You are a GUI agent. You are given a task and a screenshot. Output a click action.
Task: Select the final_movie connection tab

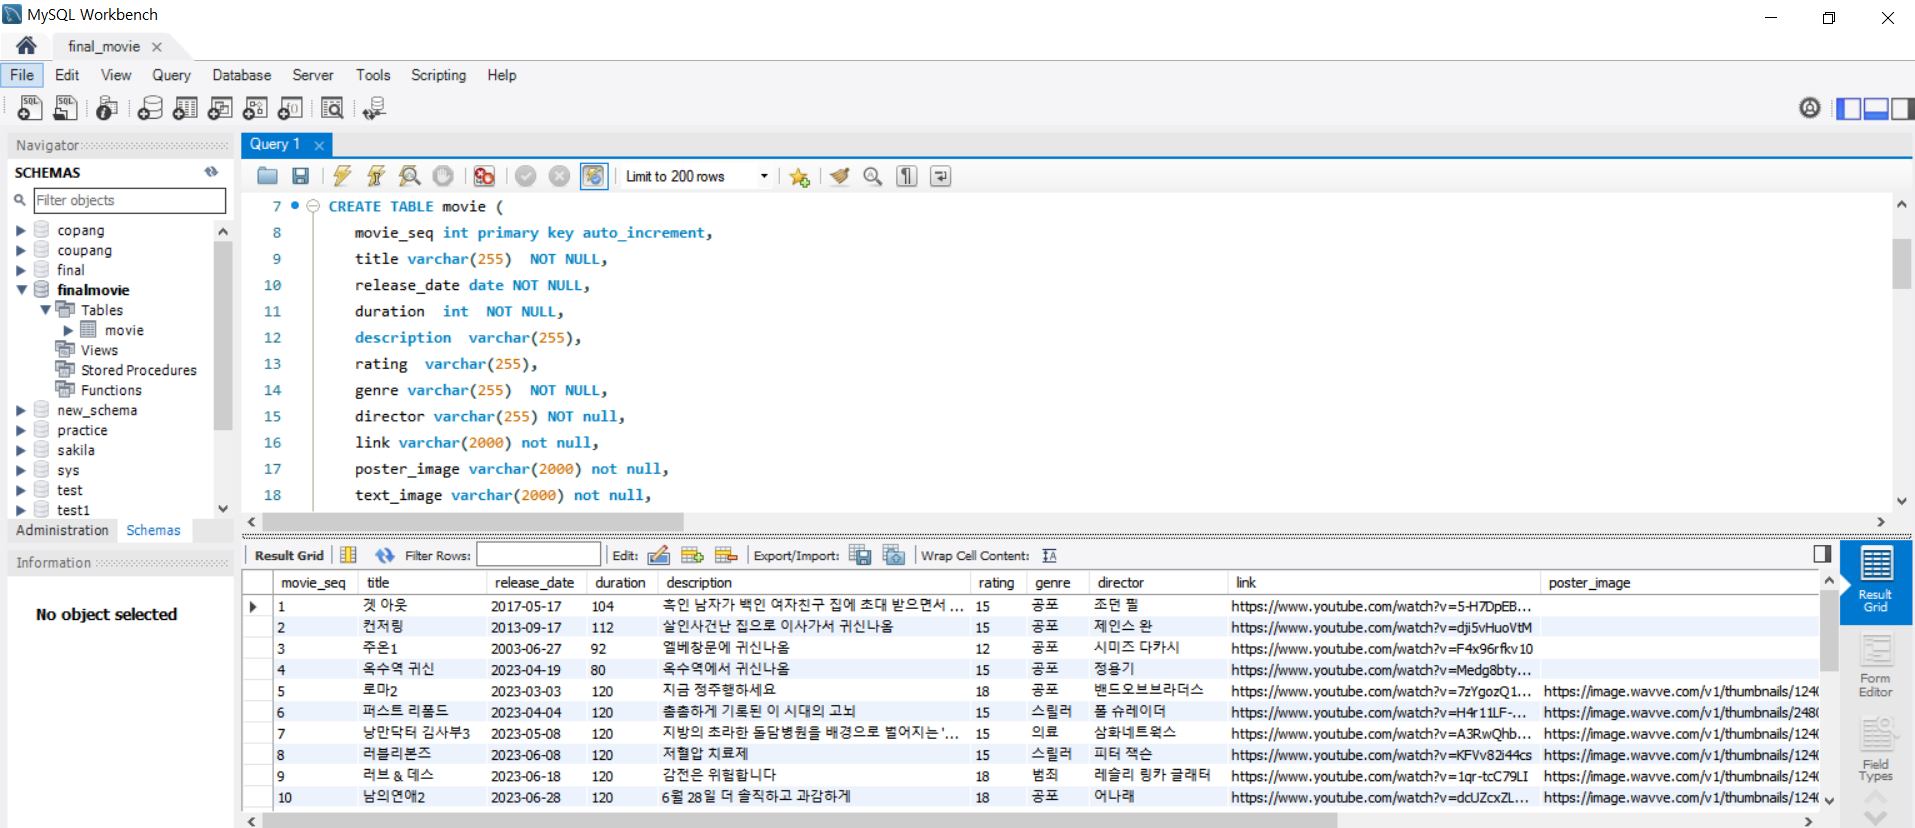pyautogui.click(x=104, y=46)
